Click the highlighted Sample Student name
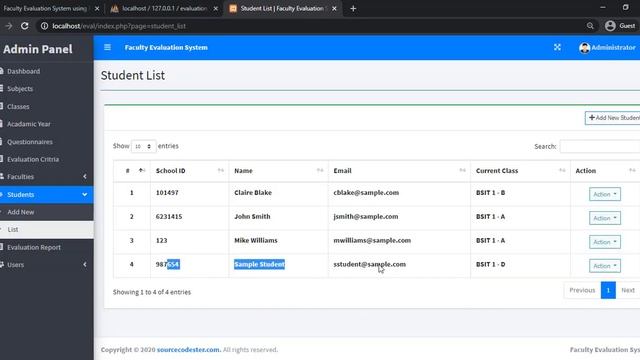Viewport: 640px width, 360px height. click(259, 264)
